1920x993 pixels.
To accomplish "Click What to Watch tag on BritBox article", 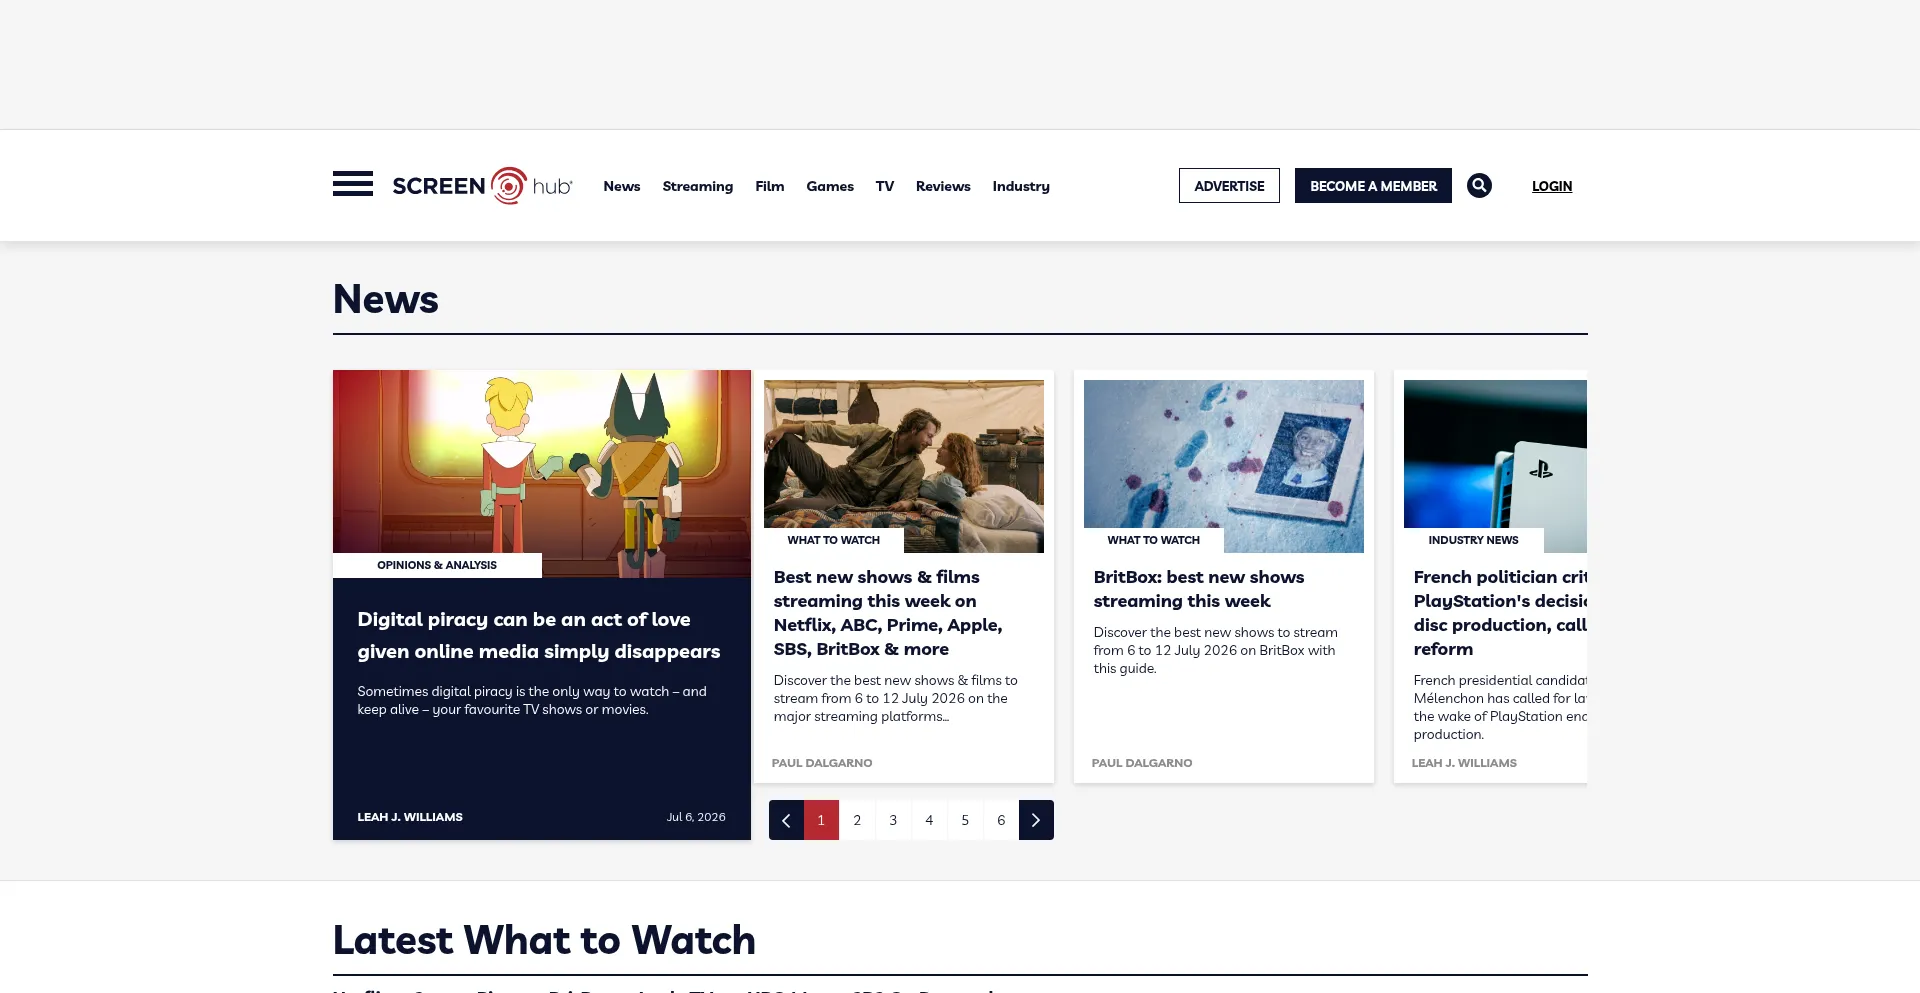I will [1154, 540].
